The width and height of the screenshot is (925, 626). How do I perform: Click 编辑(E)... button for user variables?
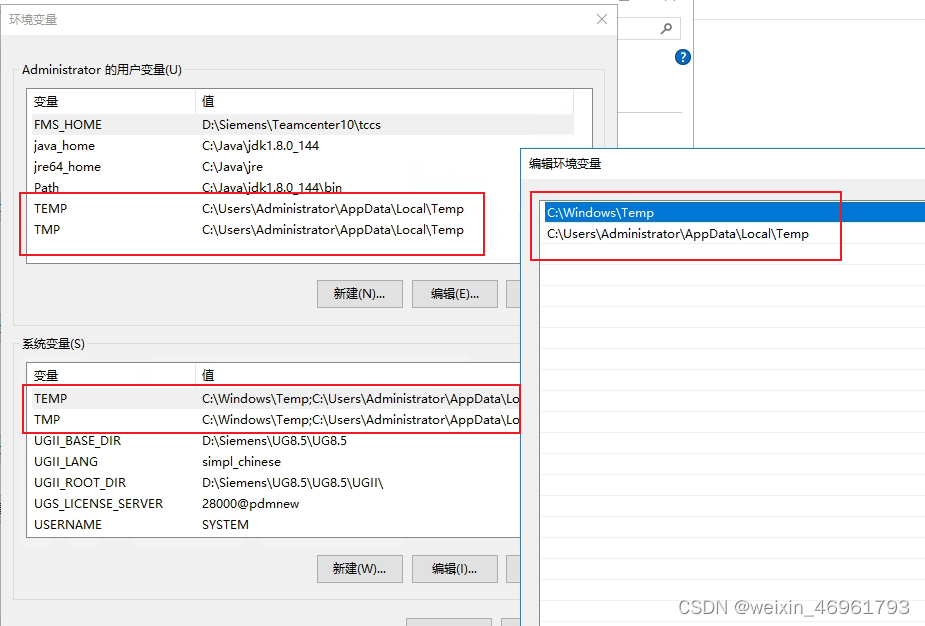[454, 294]
